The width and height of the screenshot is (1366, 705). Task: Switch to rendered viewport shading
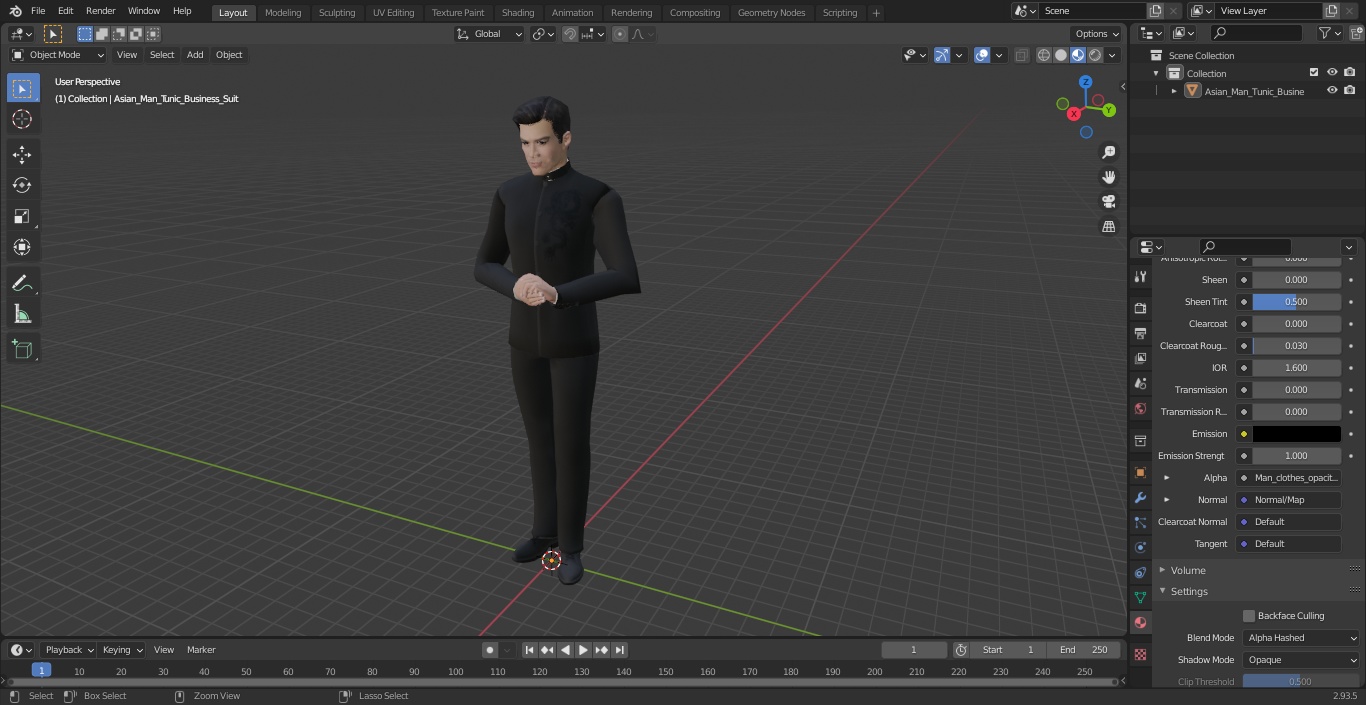coord(1095,55)
